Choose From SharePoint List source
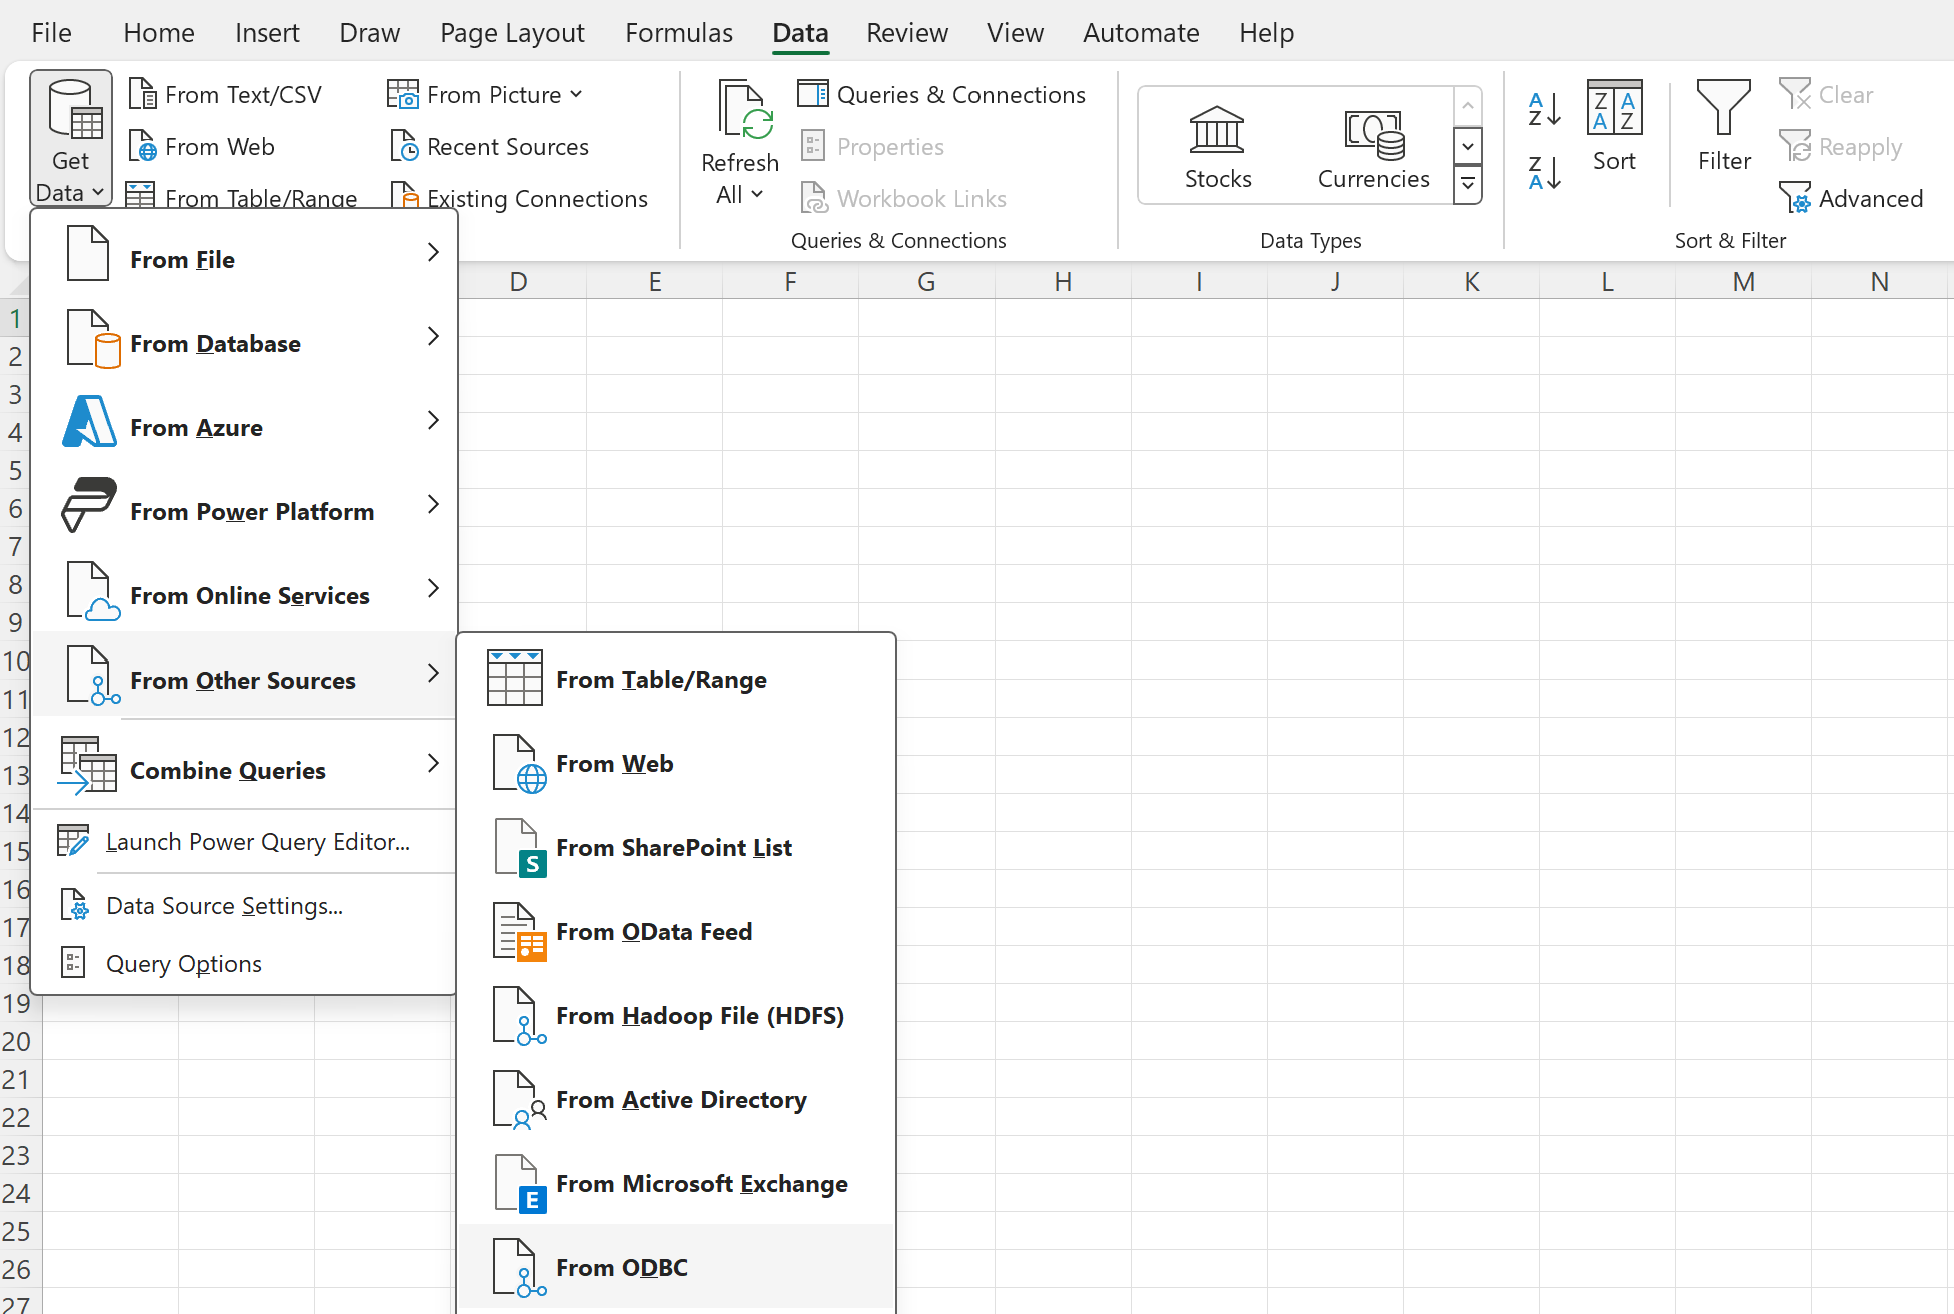Screen dimensions: 1954x1314 674,847
